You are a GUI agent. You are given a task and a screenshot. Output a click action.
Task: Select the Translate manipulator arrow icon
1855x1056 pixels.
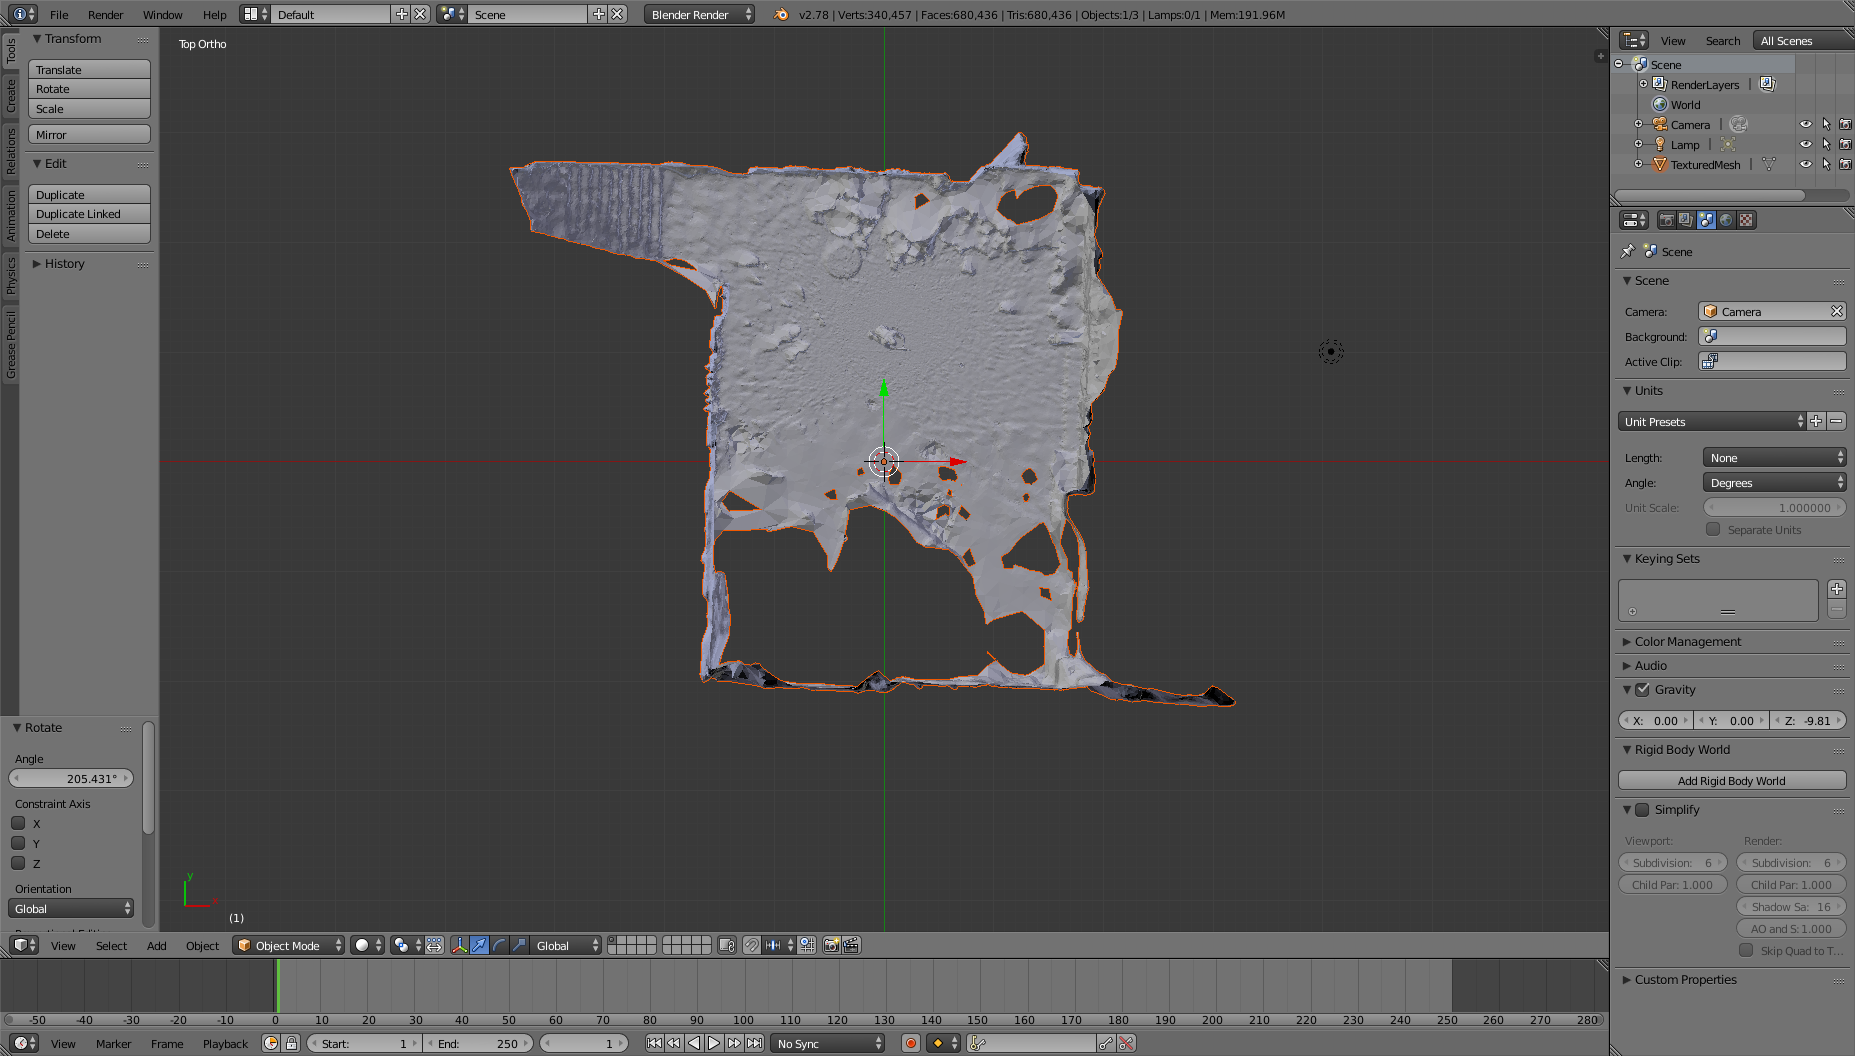pos(479,945)
